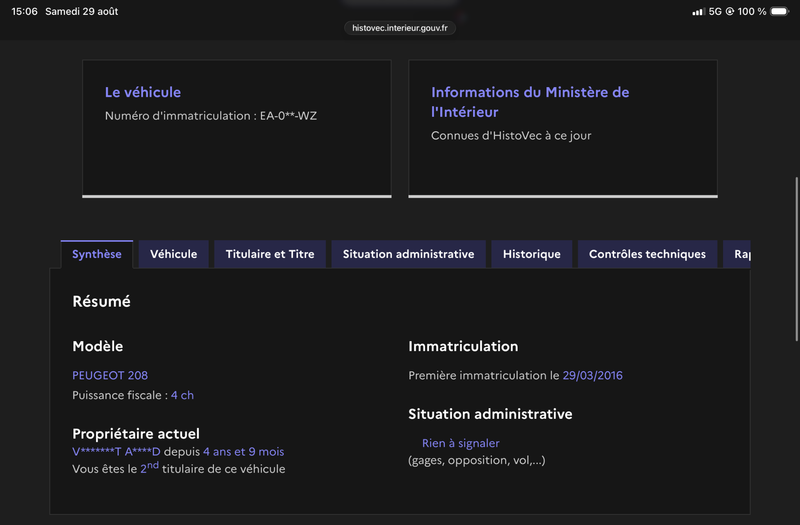Click (gages, opposition, vol,...) text
The width and height of the screenshot is (800, 525).
[x=477, y=460]
